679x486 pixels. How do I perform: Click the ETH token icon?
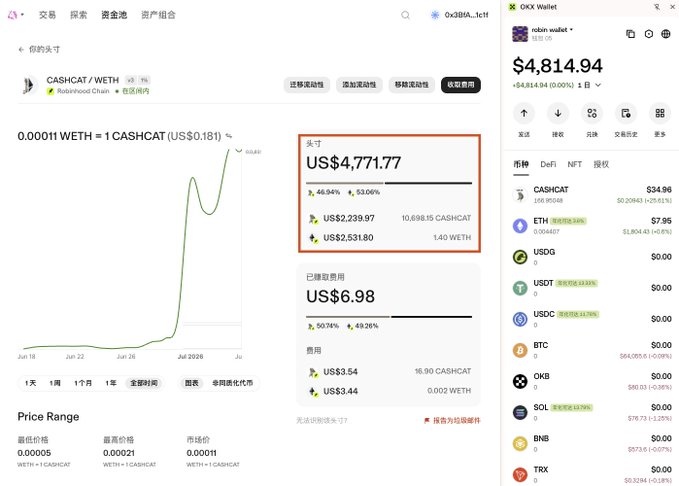(x=520, y=226)
